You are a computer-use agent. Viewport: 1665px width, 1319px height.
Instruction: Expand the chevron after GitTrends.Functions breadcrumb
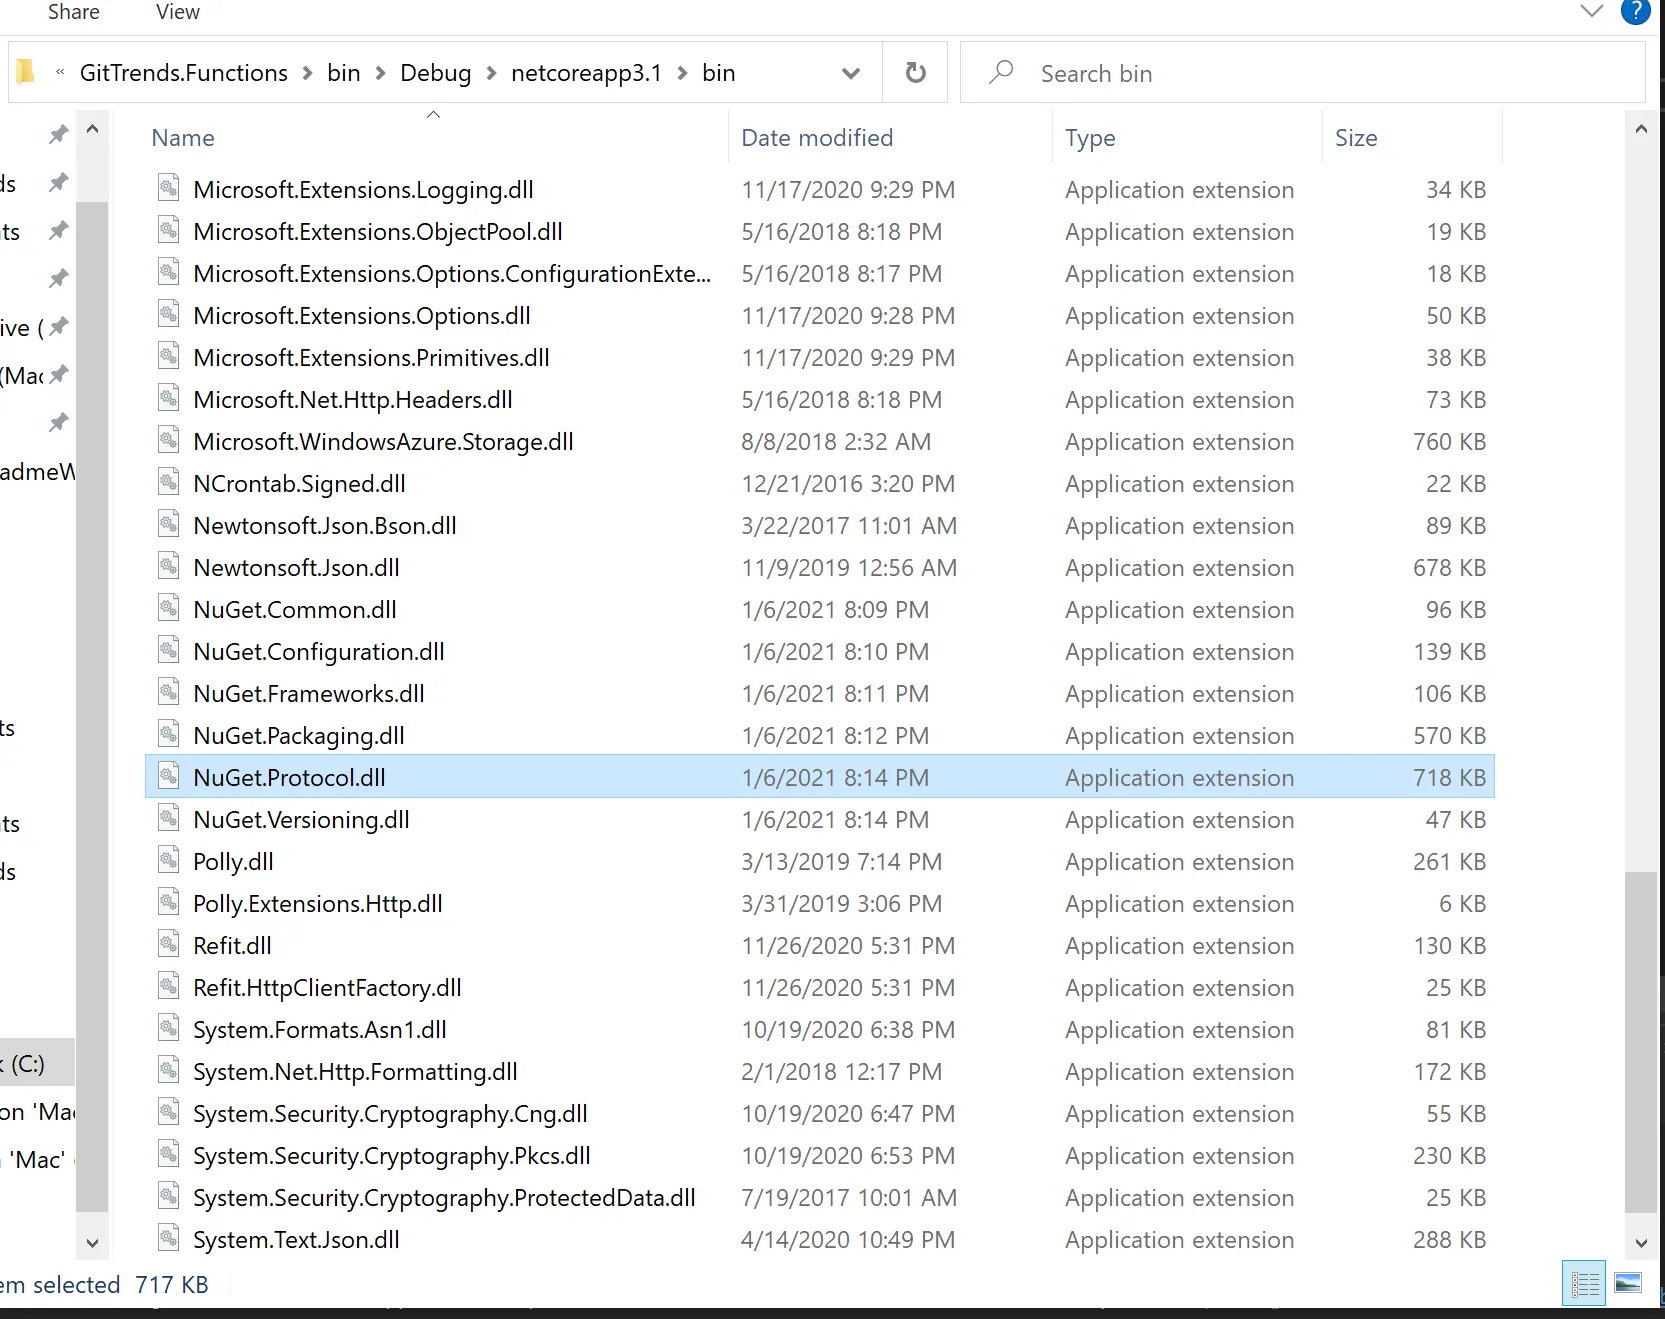[x=307, y=73]
